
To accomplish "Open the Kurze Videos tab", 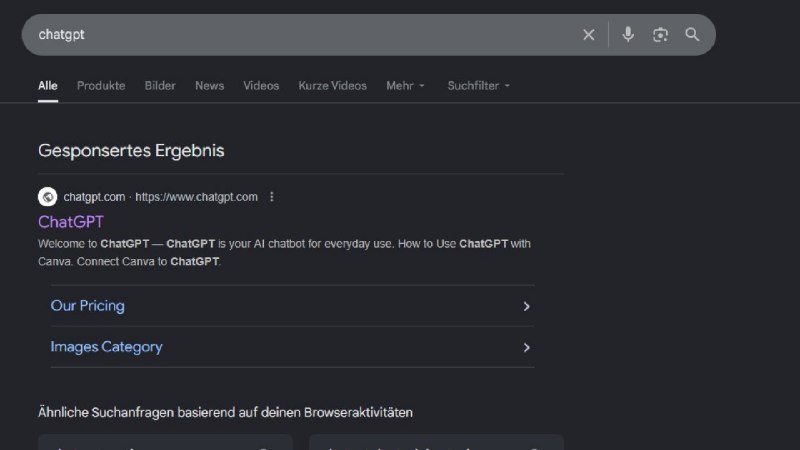I will [332, 86].
